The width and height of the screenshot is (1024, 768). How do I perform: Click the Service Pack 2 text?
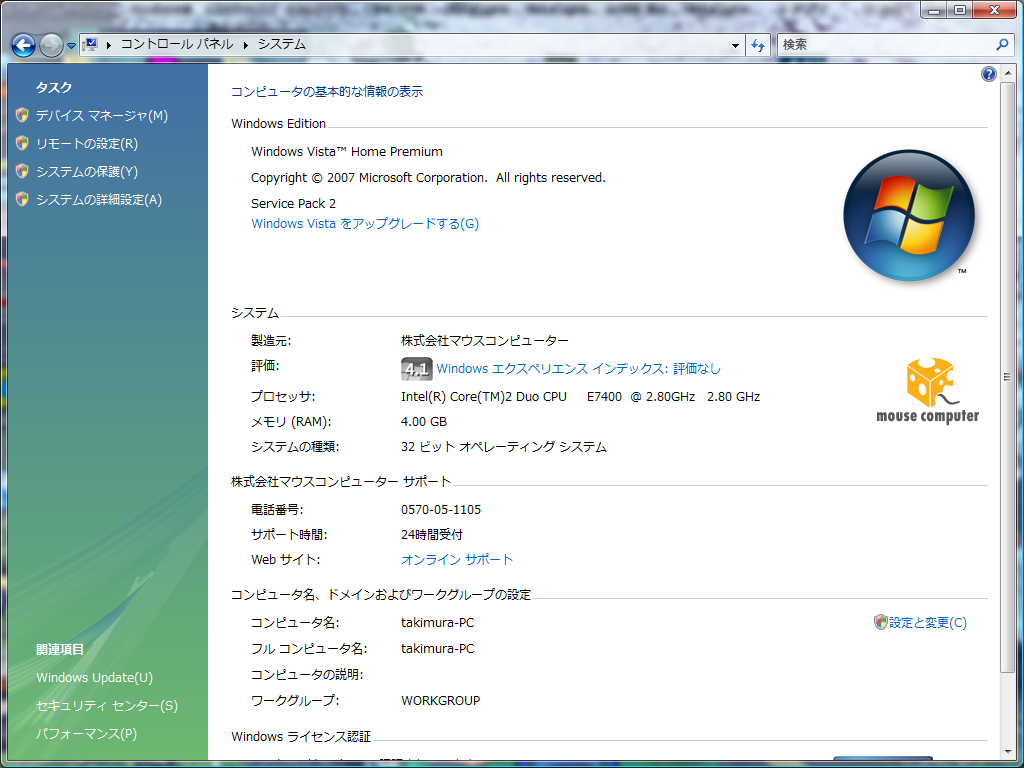[293, 204]
